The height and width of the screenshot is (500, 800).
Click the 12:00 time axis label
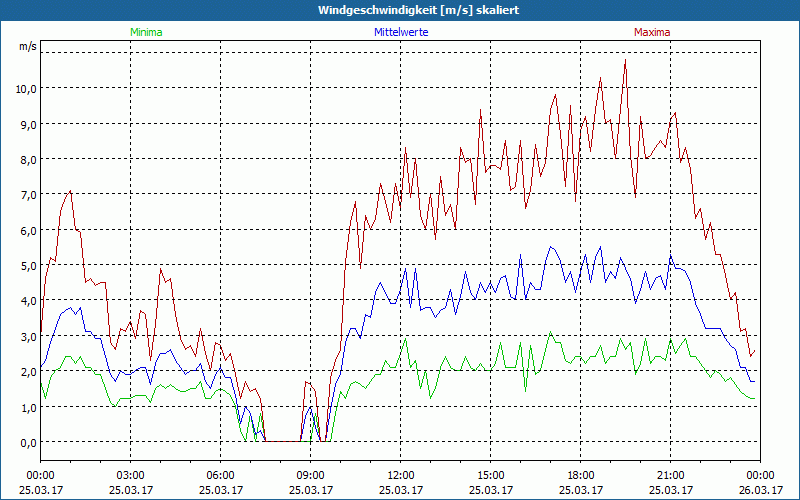click(x=401, y=476)
